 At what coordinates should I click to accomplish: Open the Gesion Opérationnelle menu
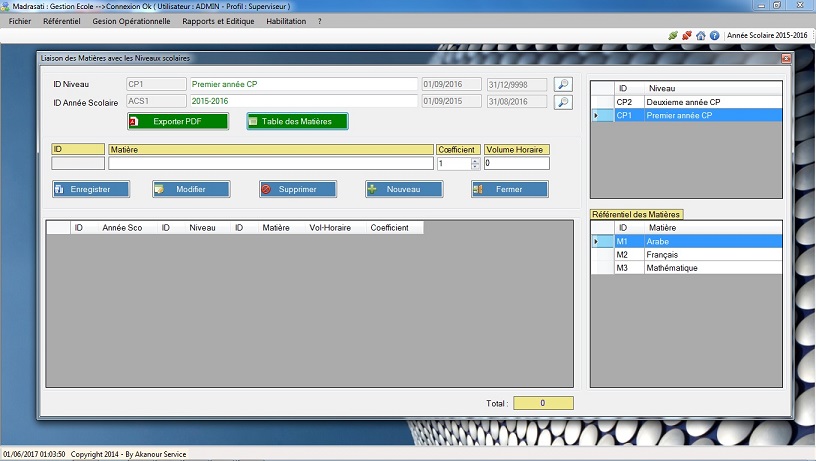[x=131, y=21]
